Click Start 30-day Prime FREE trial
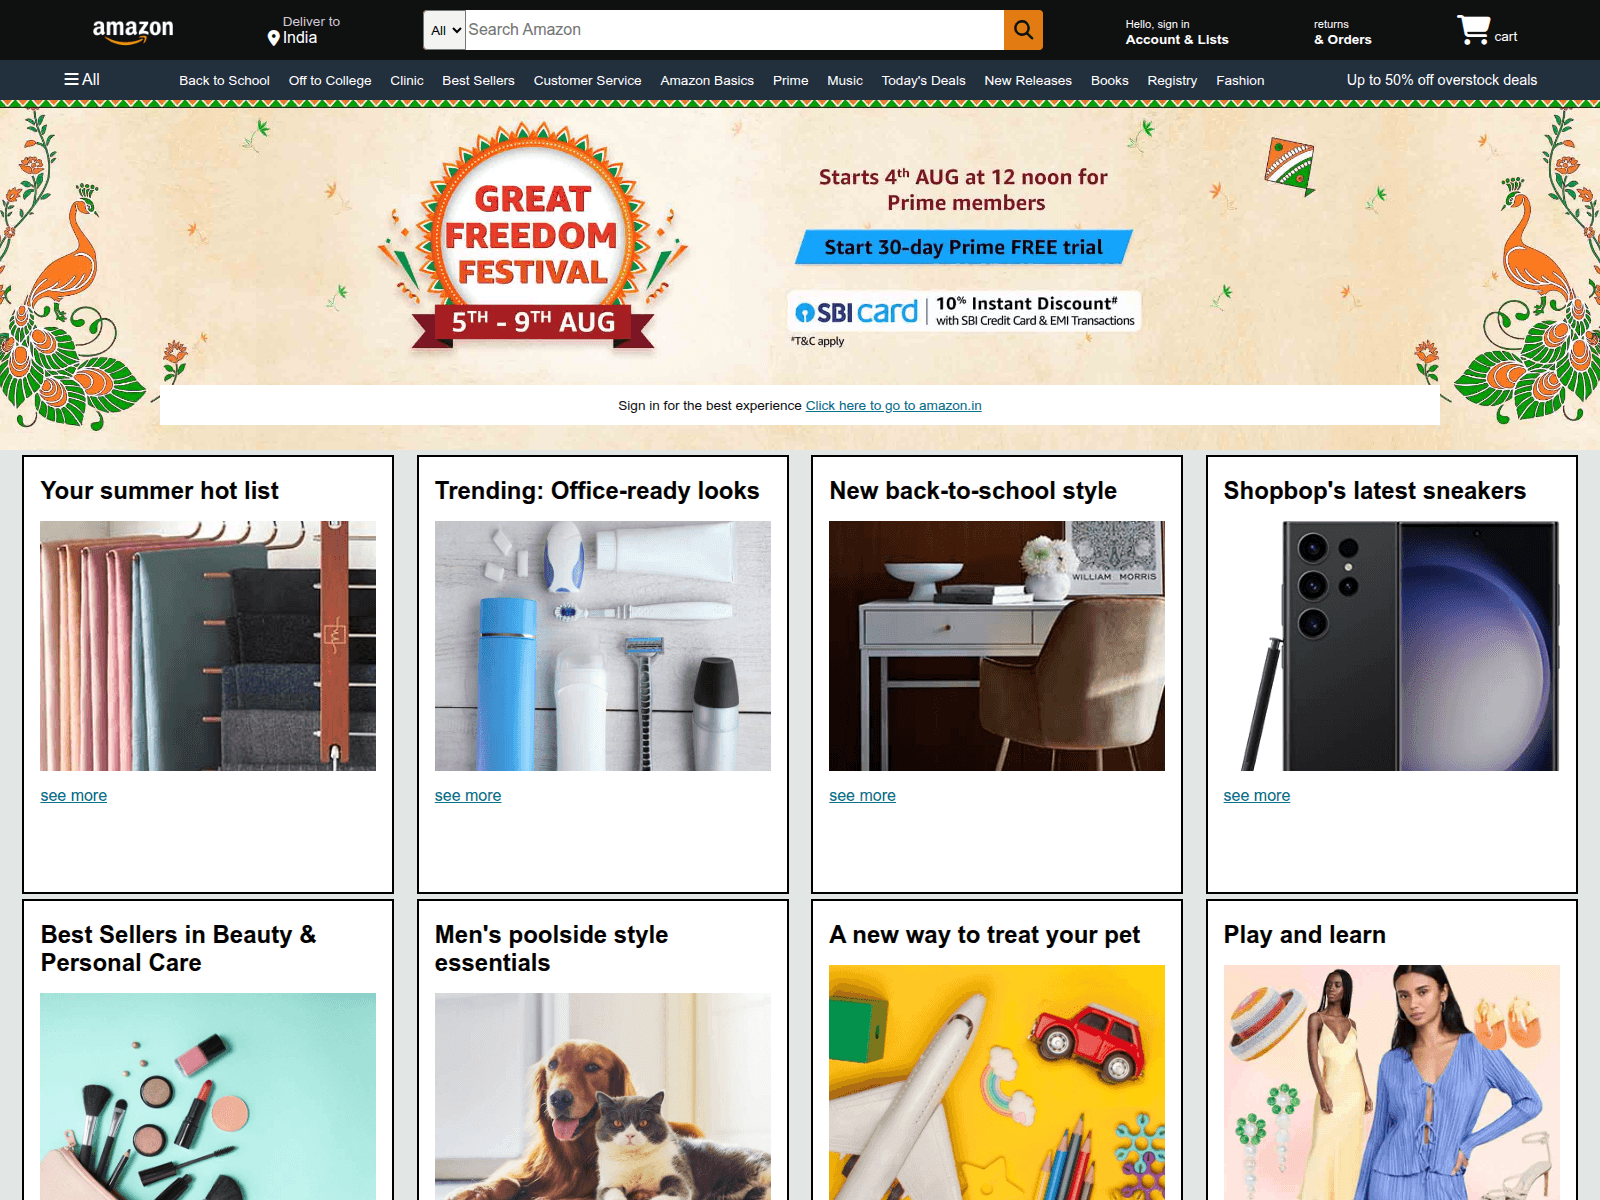Screen dimensions: 1600x1200 pyautogui.click(x=963, y=247)
